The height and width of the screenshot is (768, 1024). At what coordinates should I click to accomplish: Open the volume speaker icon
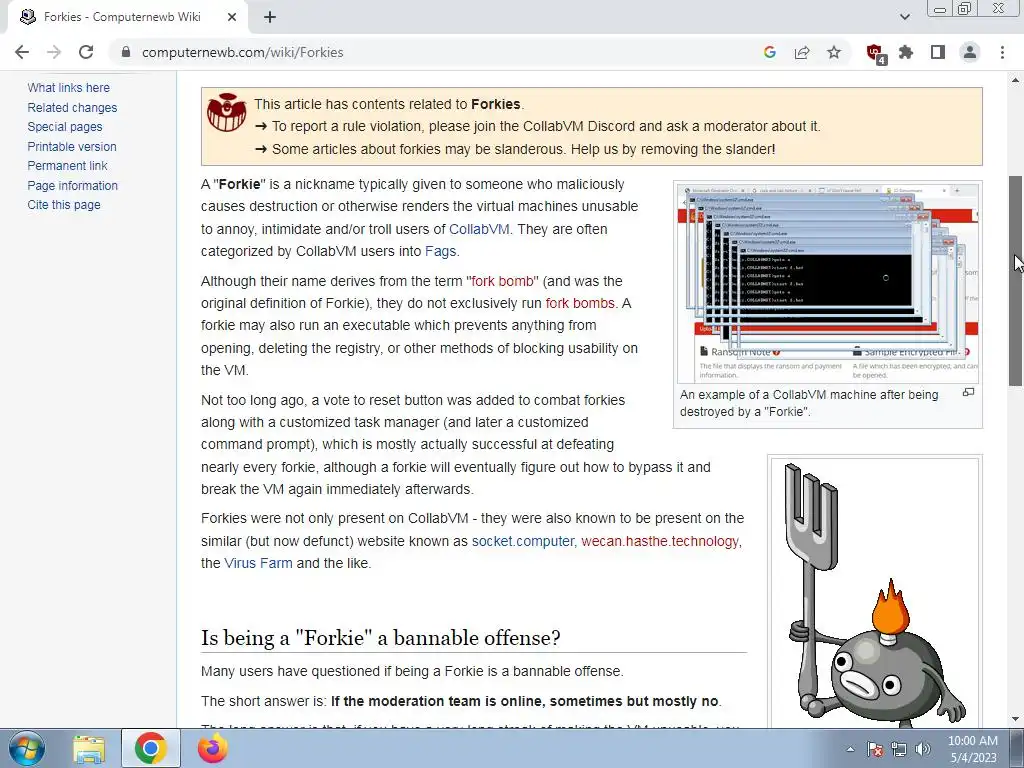(923, 749)
